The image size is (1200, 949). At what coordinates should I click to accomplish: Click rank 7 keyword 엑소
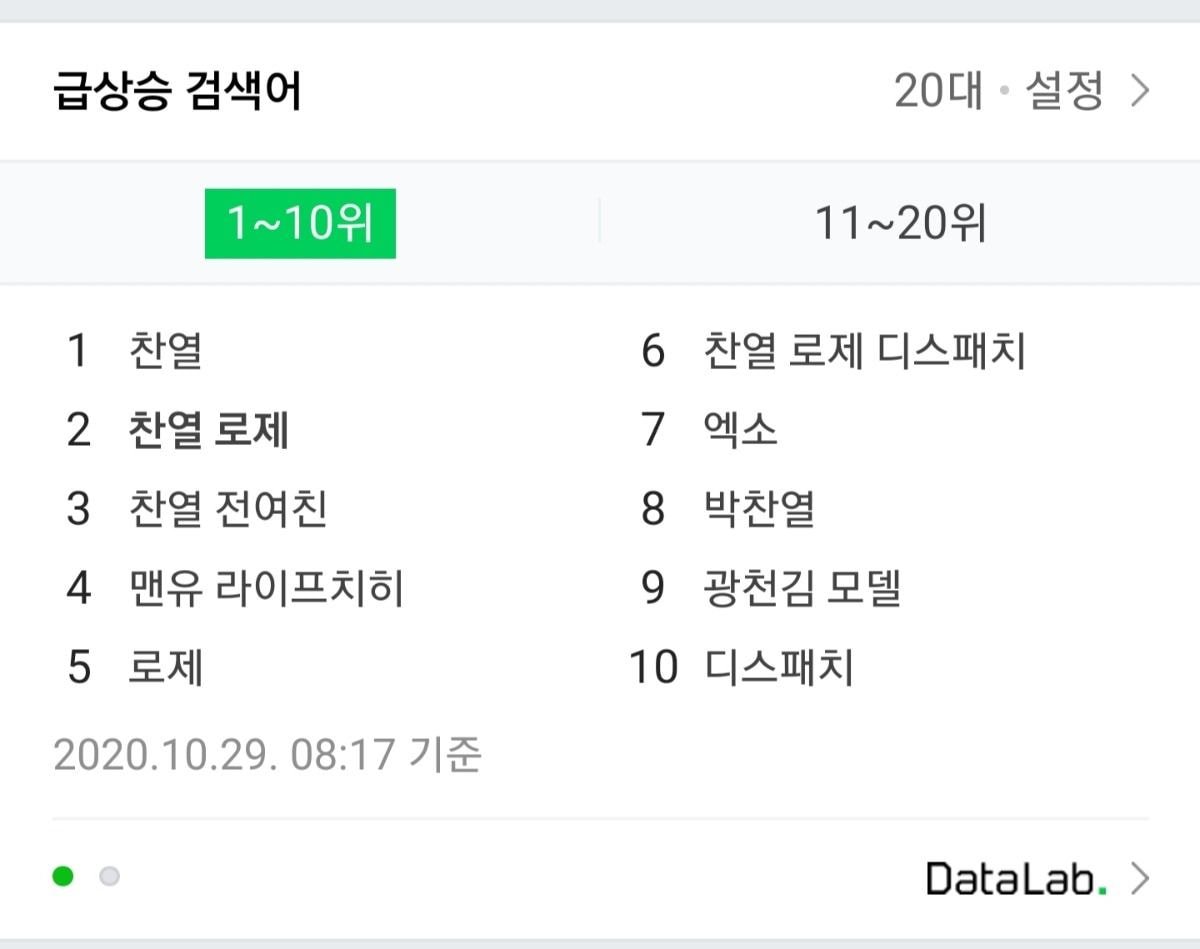click(x=741, y=430)
